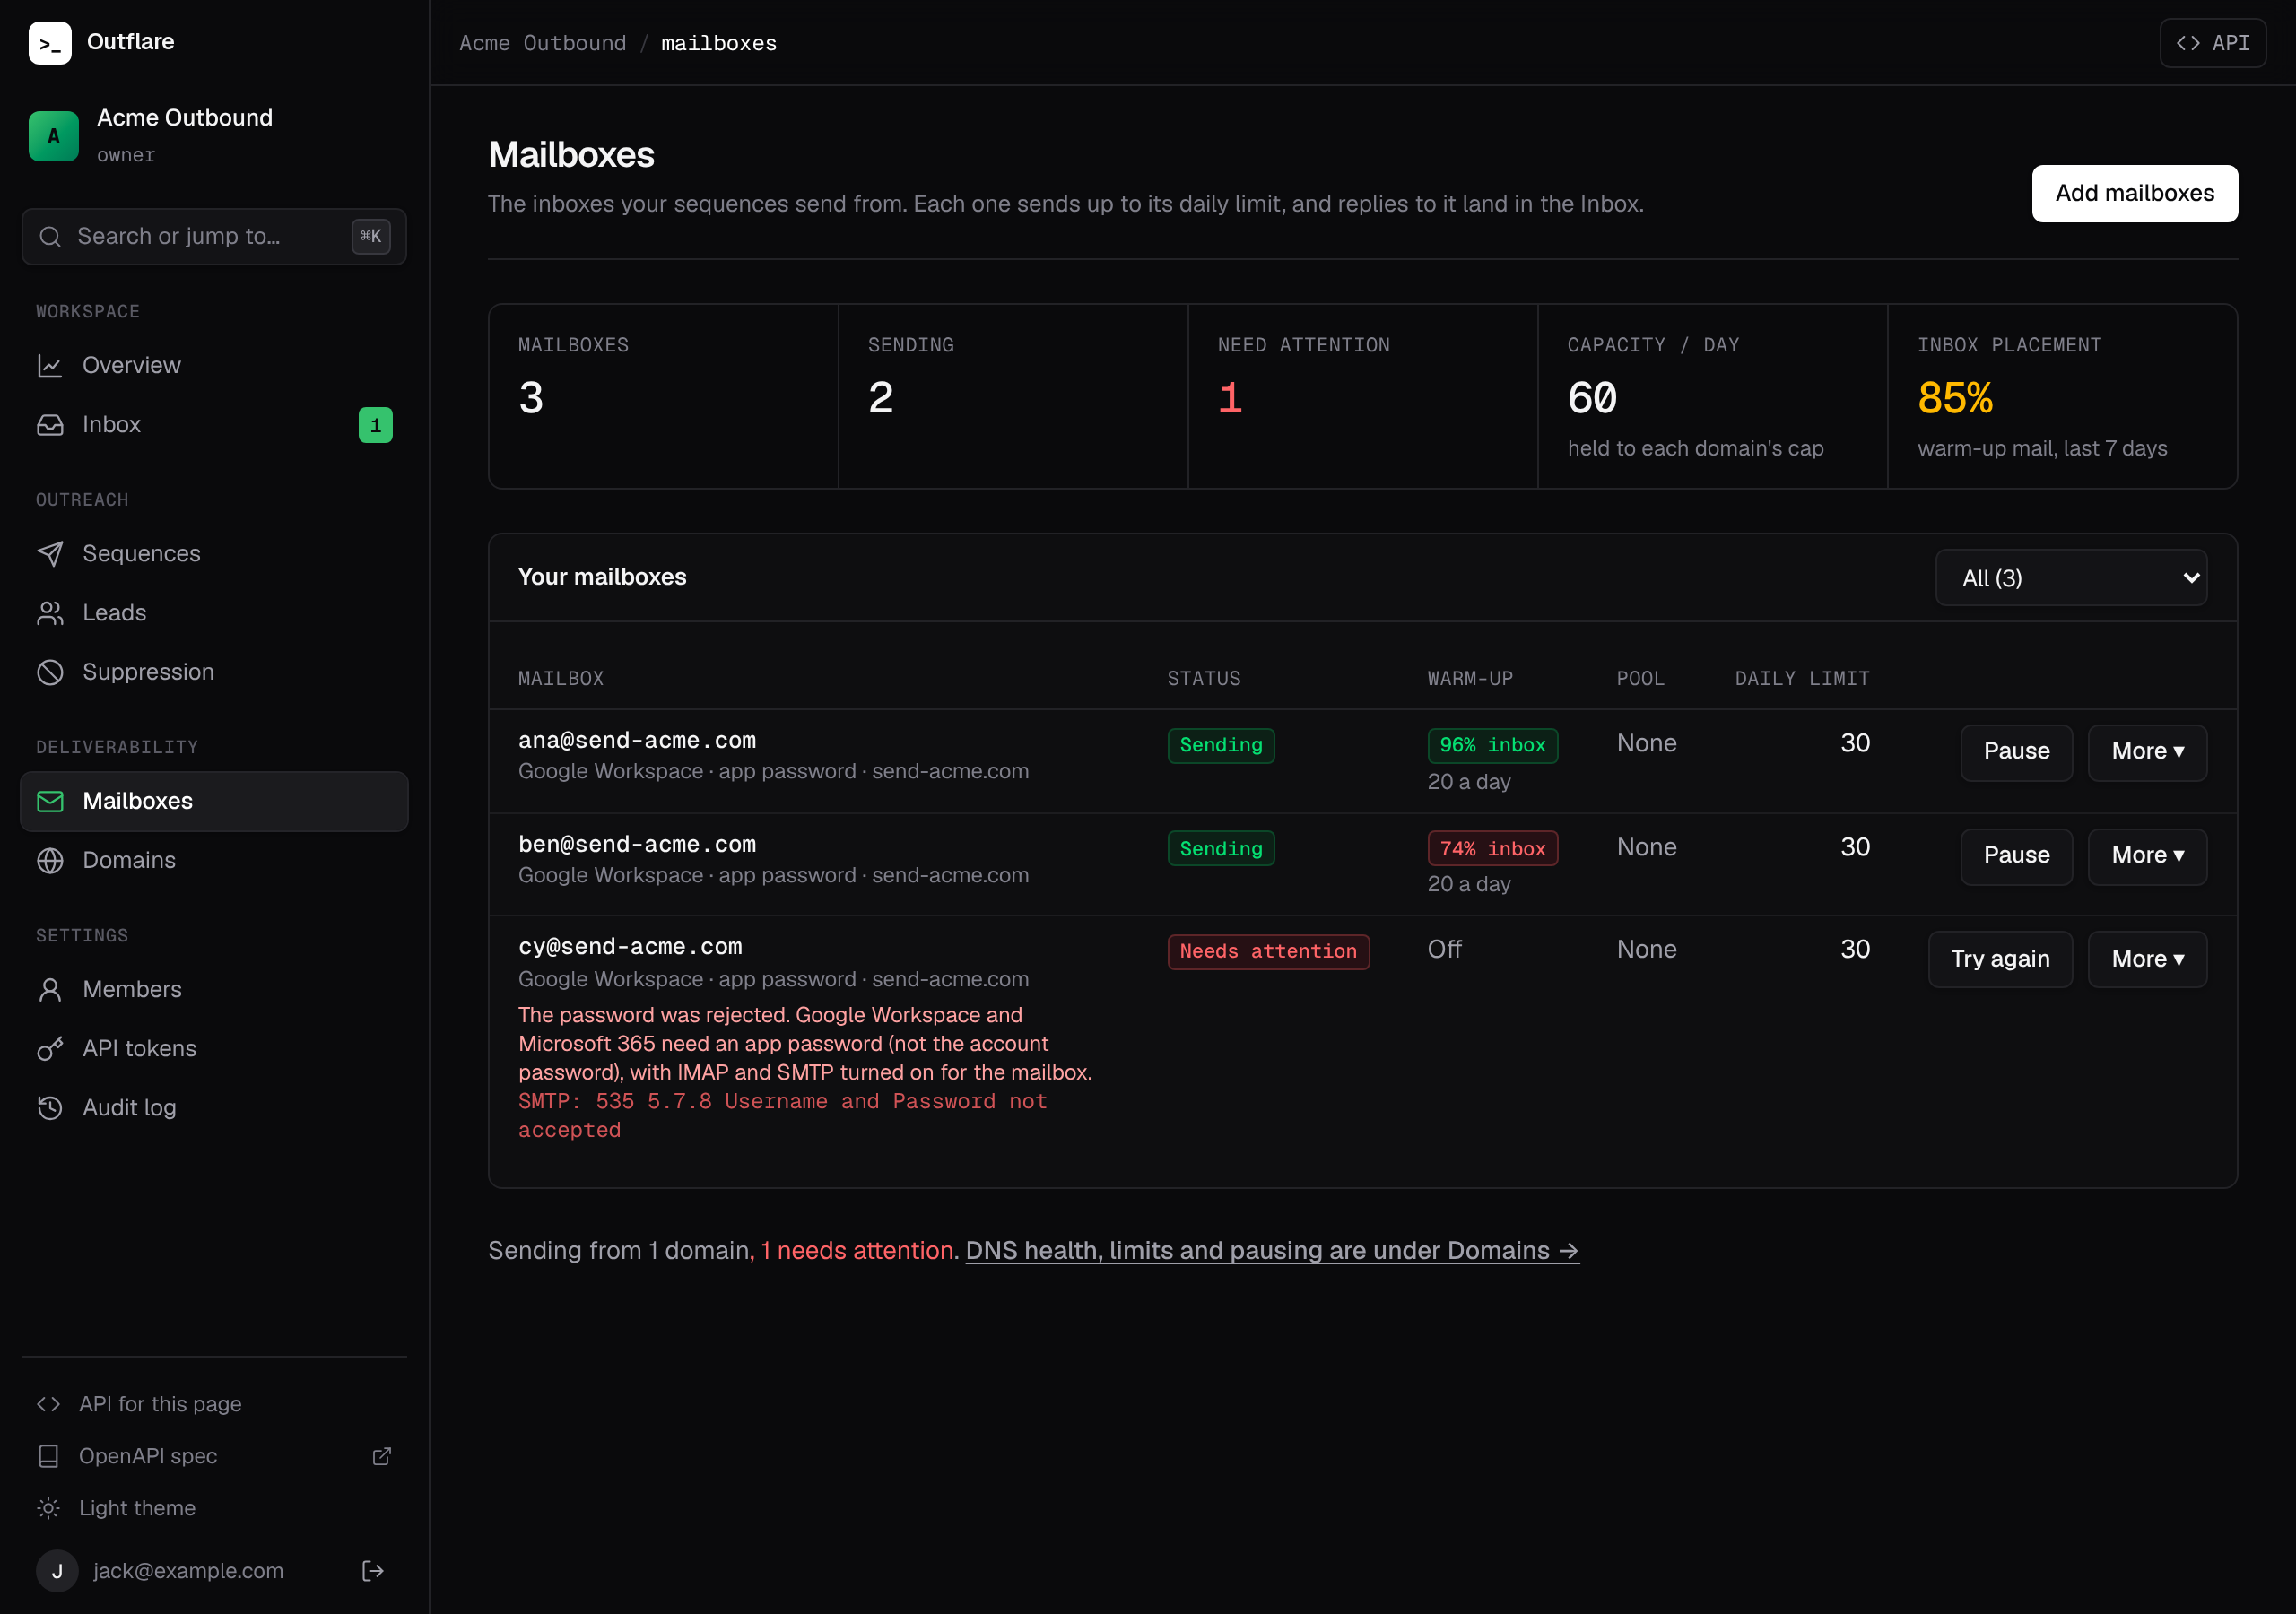This screenshot has height=1614, width=2296.
Task: Click the Mailboxes envelope icon in sidebar
Action: click(x=50, y=801)
